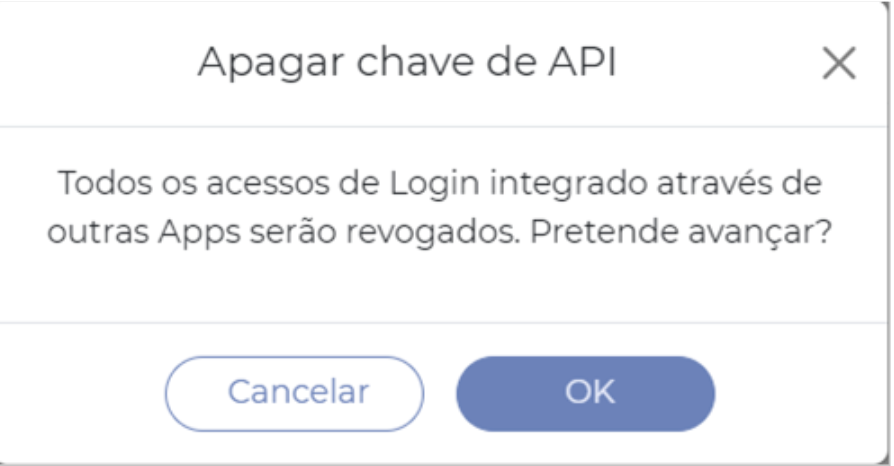Abort API key deletion using Cancelar
The image size is (894, 466).
coord(294,394)
